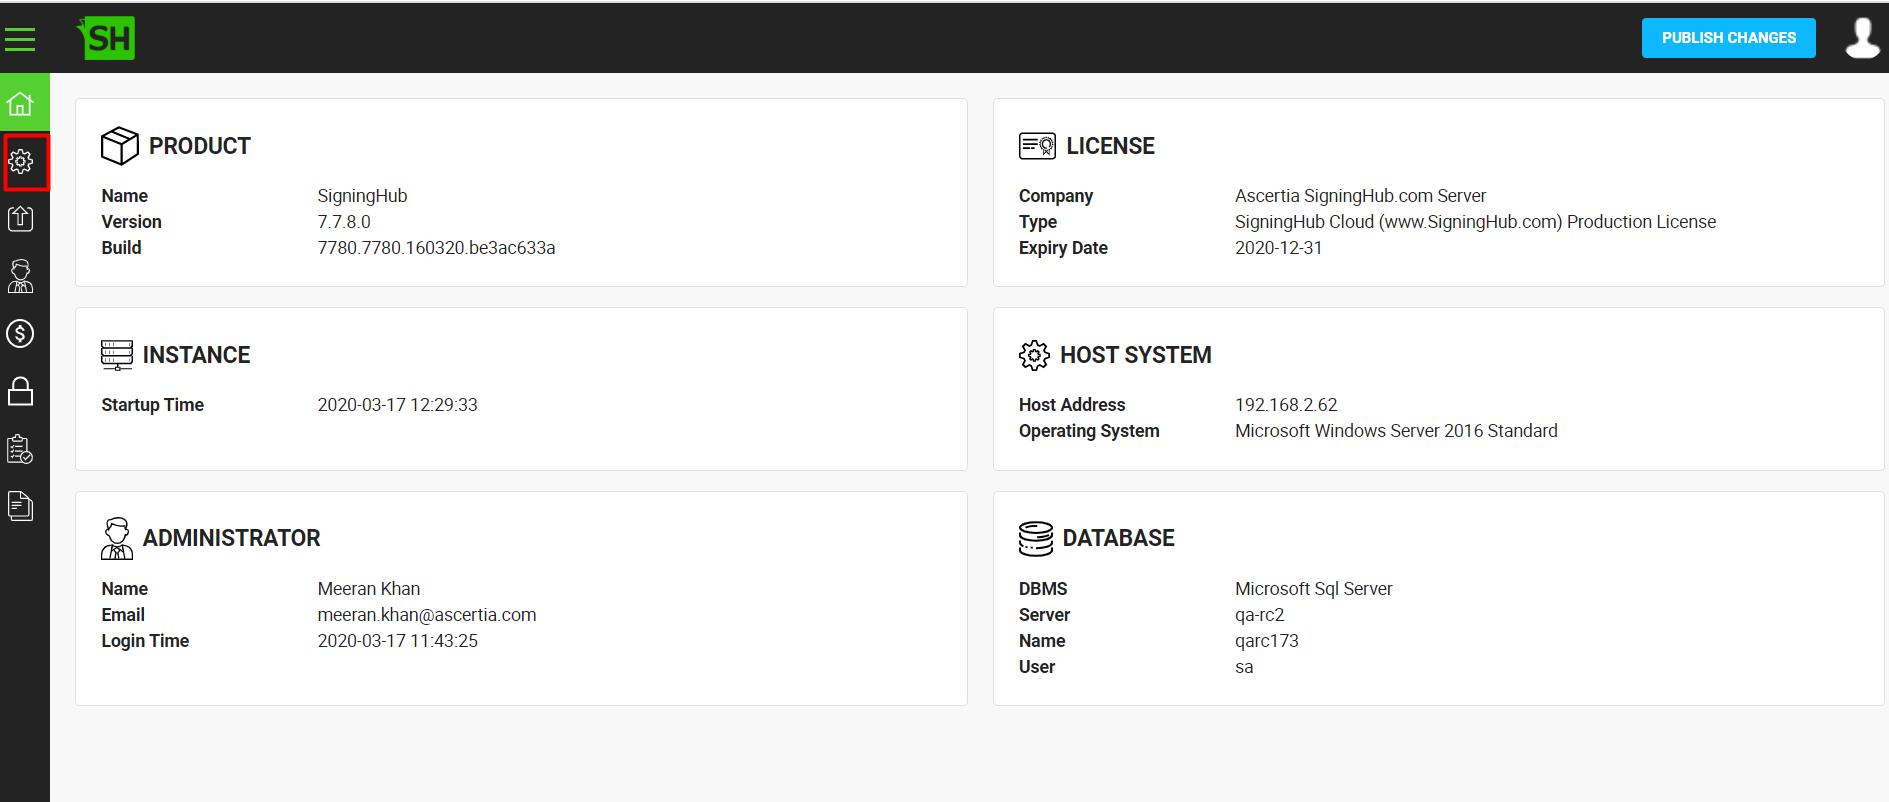Click the HOST SYSTEM heading

(x=1136, y=355)
